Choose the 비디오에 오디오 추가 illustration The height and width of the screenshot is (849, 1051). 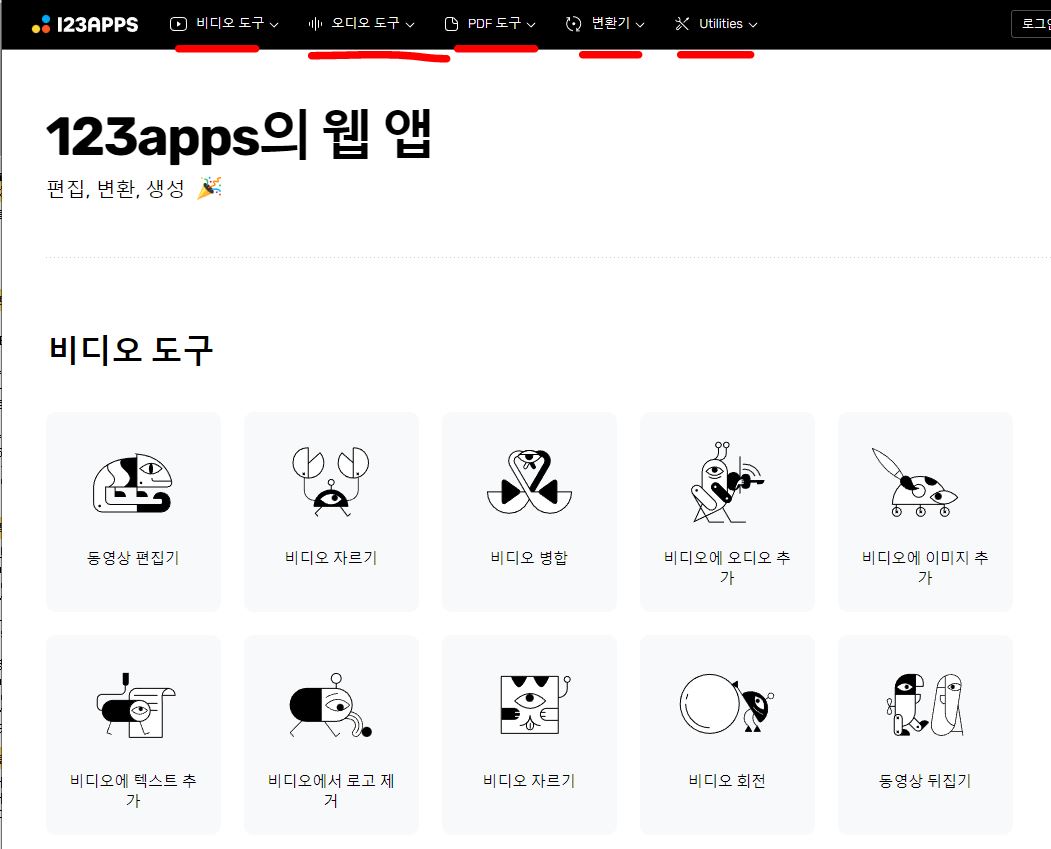coord(727,482)
